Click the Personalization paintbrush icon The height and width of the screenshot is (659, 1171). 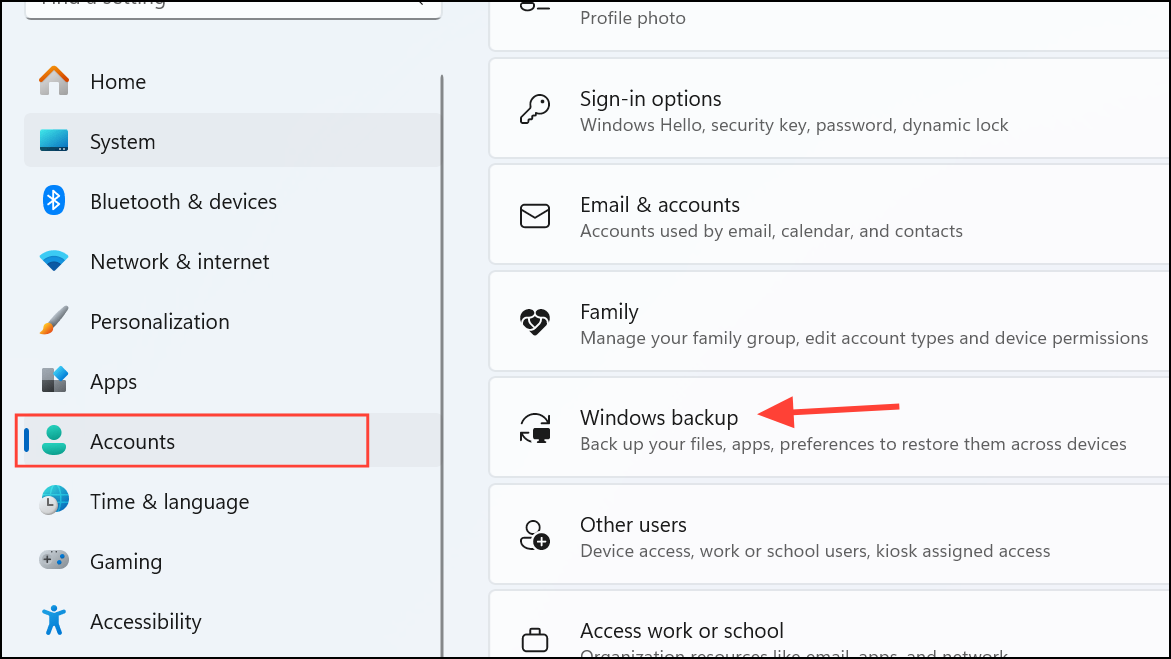coord(54,321)
